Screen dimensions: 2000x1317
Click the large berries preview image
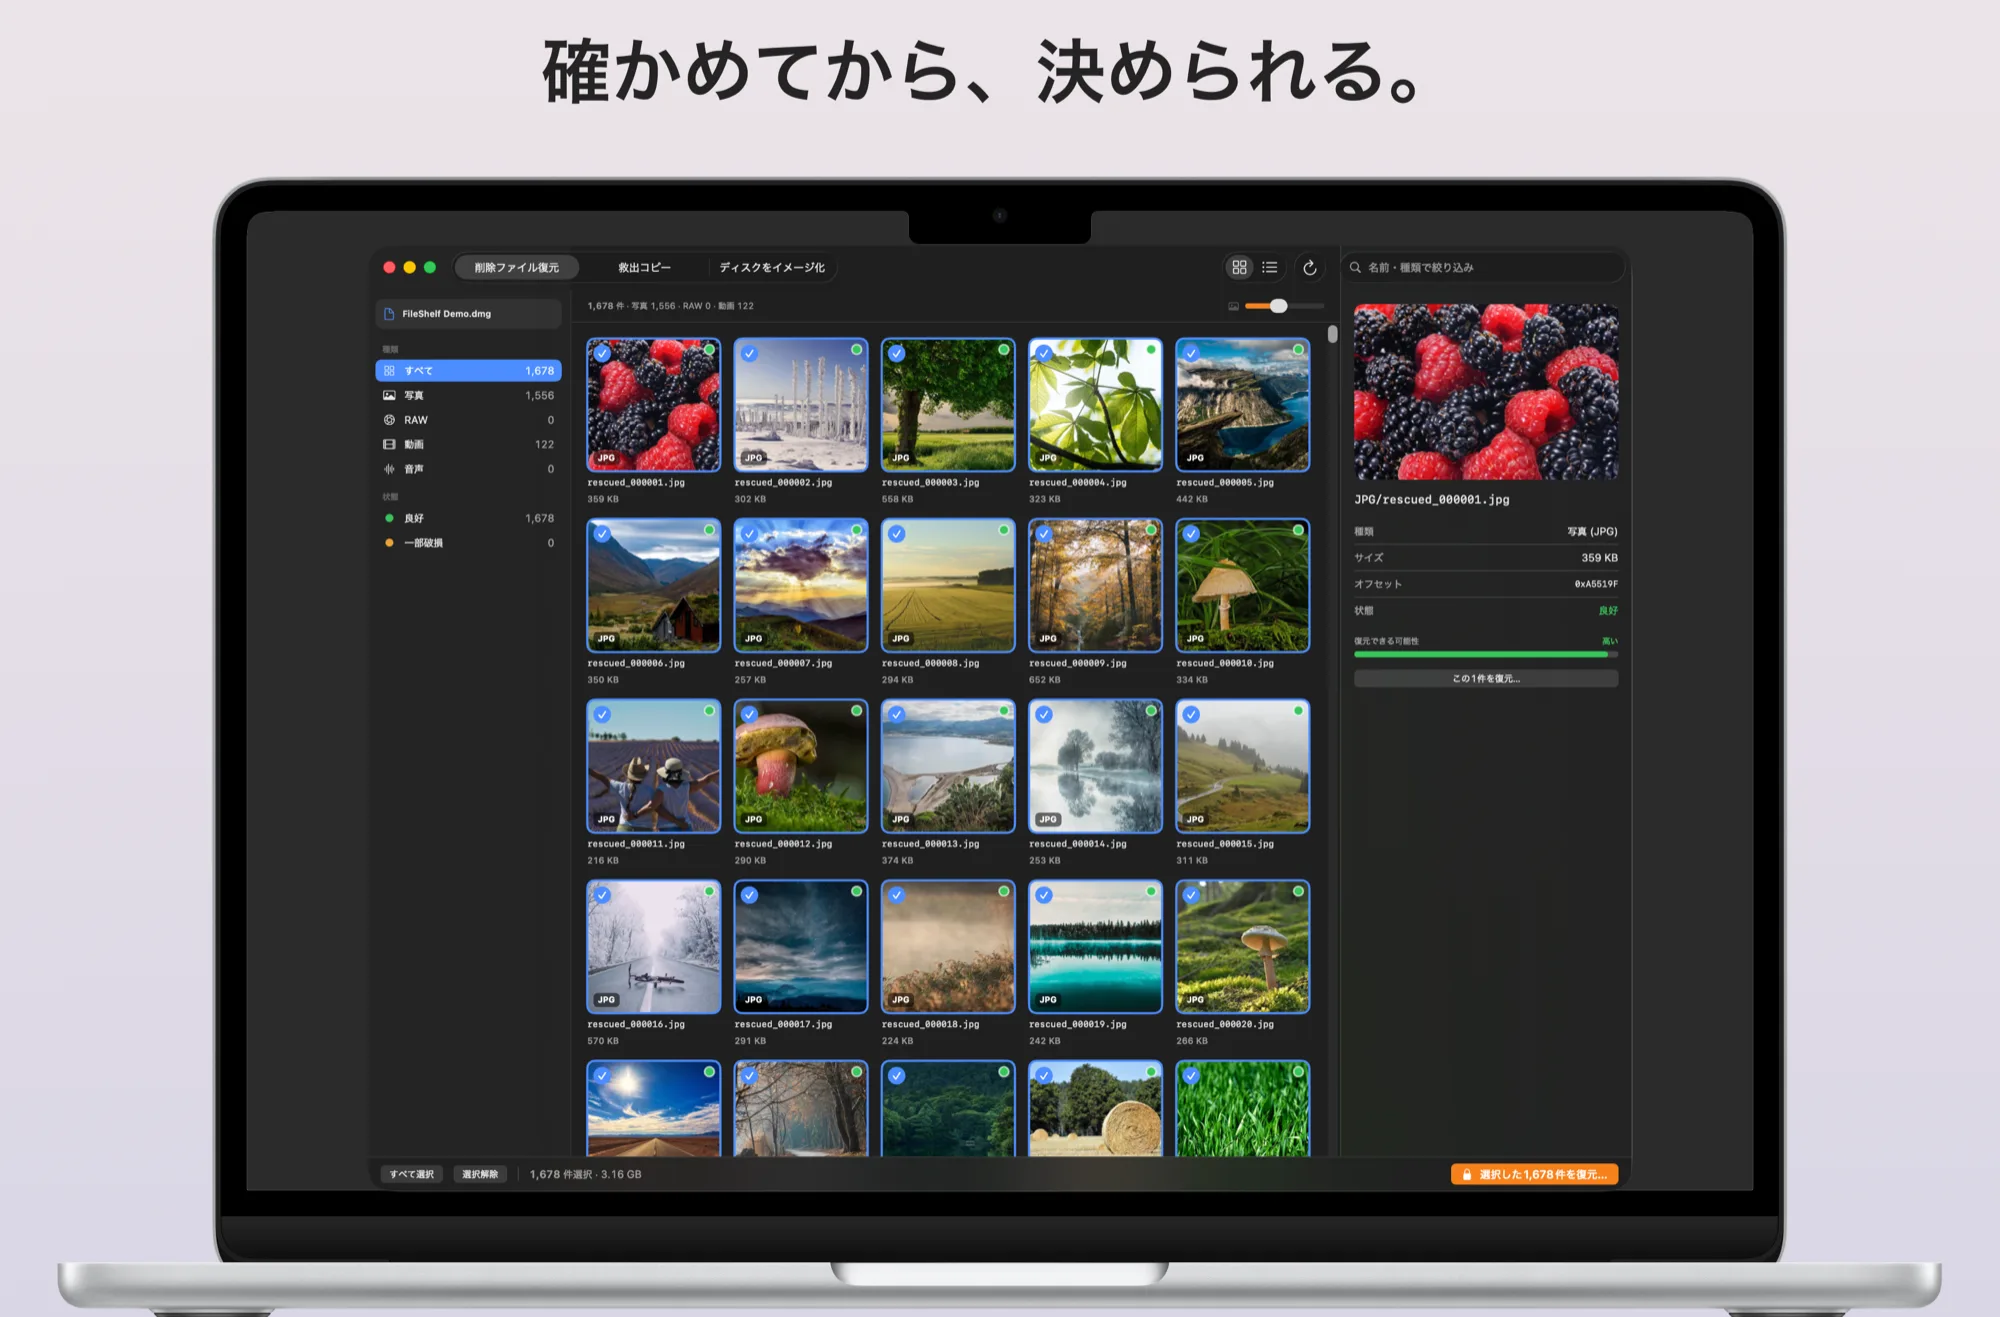click(x=1486, y=392)
